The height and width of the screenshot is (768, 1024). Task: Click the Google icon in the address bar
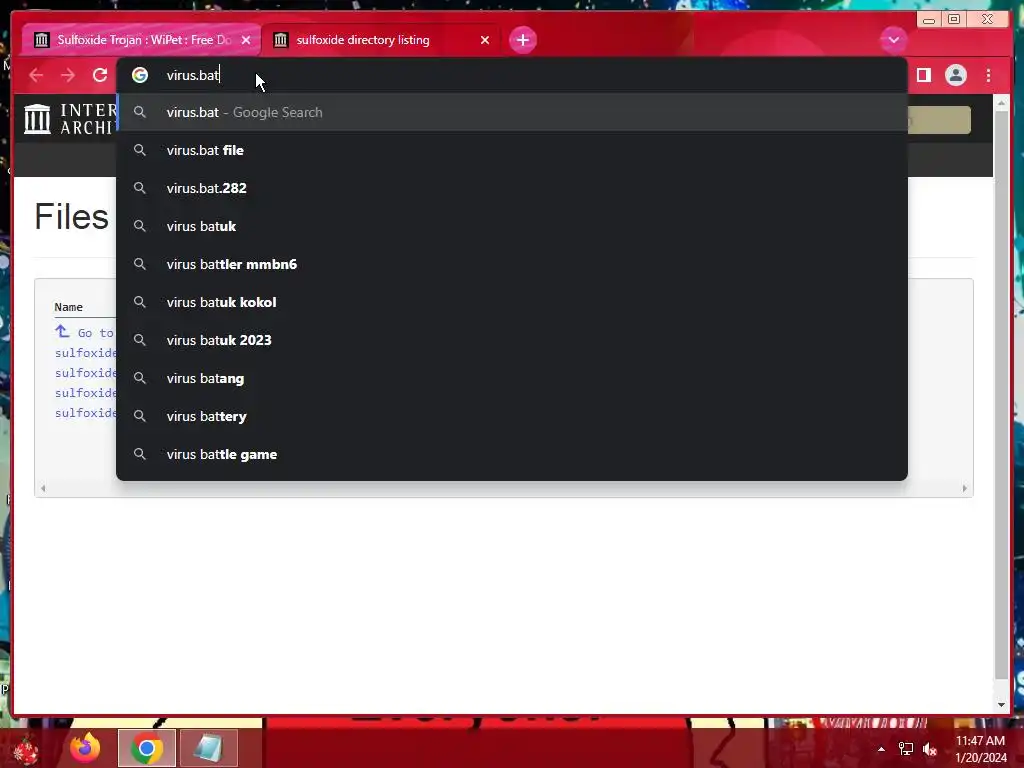[140, 75]
